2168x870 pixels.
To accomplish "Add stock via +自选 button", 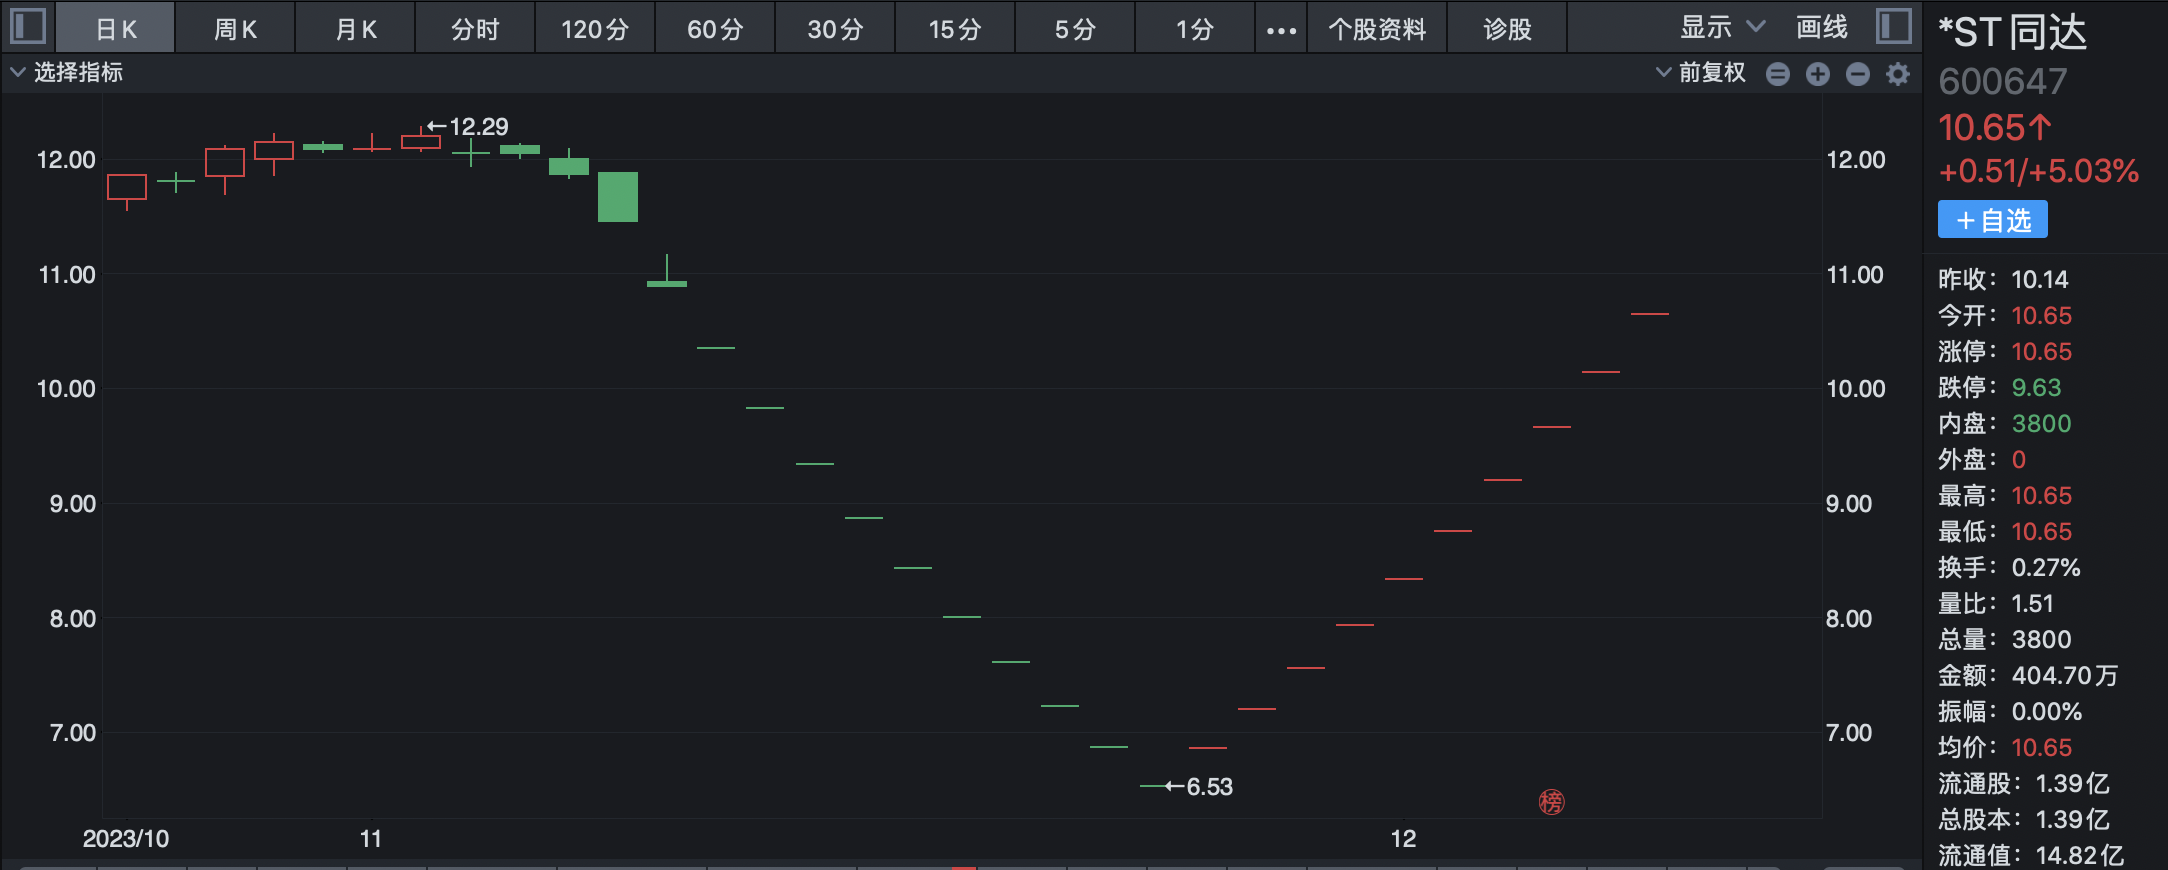I will pos(1992,220).
